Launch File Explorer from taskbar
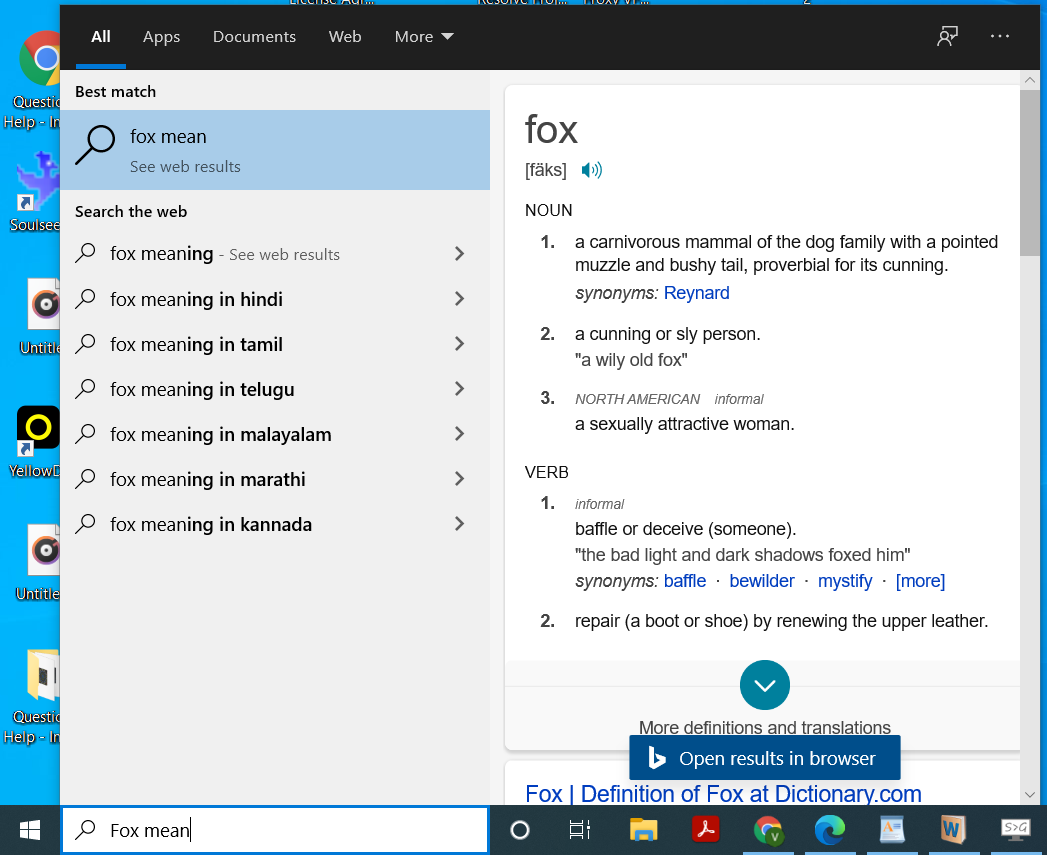Image resolution: width=1047 pixels, height=855 pixels. pos(643,830)
